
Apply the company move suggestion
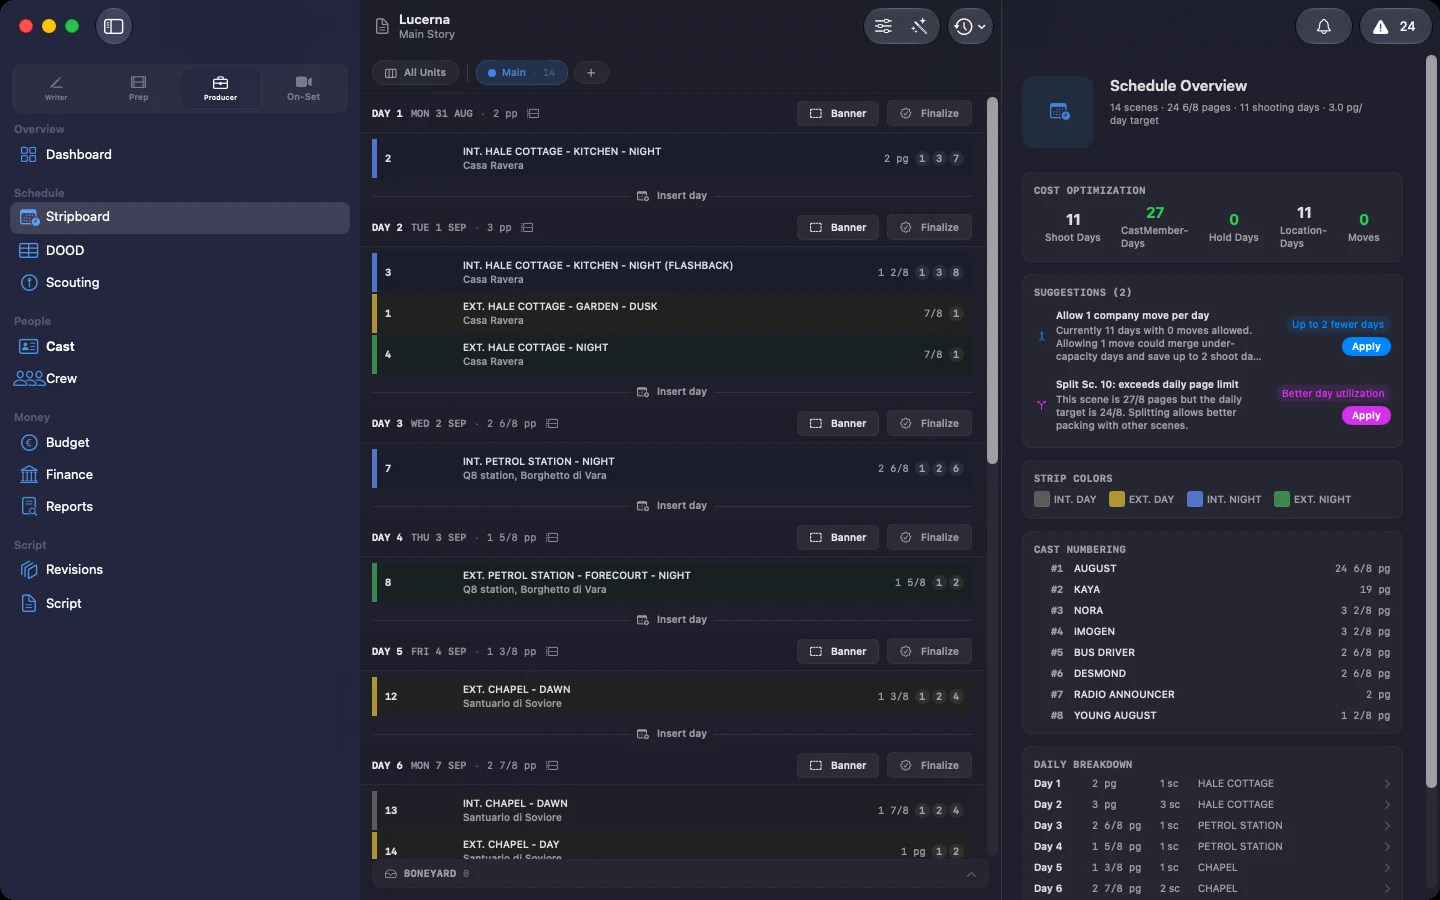pos(1366,347)
